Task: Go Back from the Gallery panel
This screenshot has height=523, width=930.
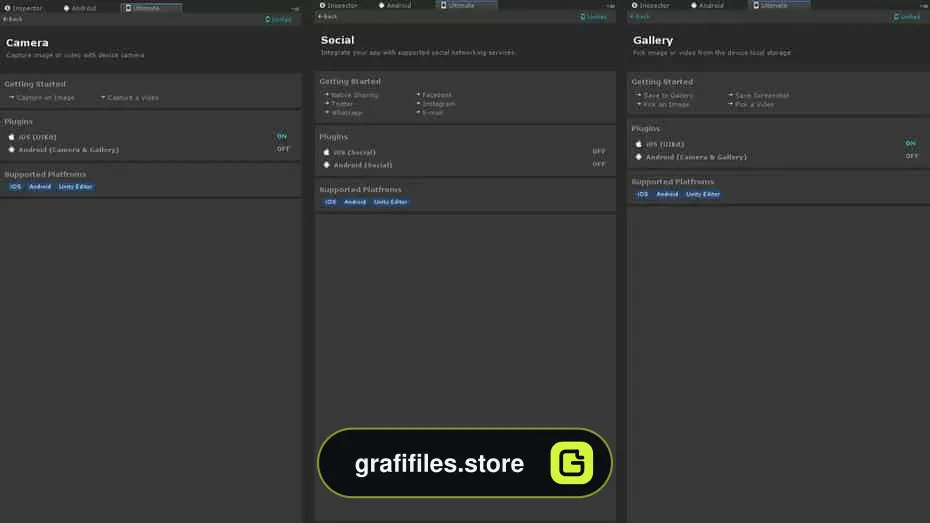Action: (640, 17)
